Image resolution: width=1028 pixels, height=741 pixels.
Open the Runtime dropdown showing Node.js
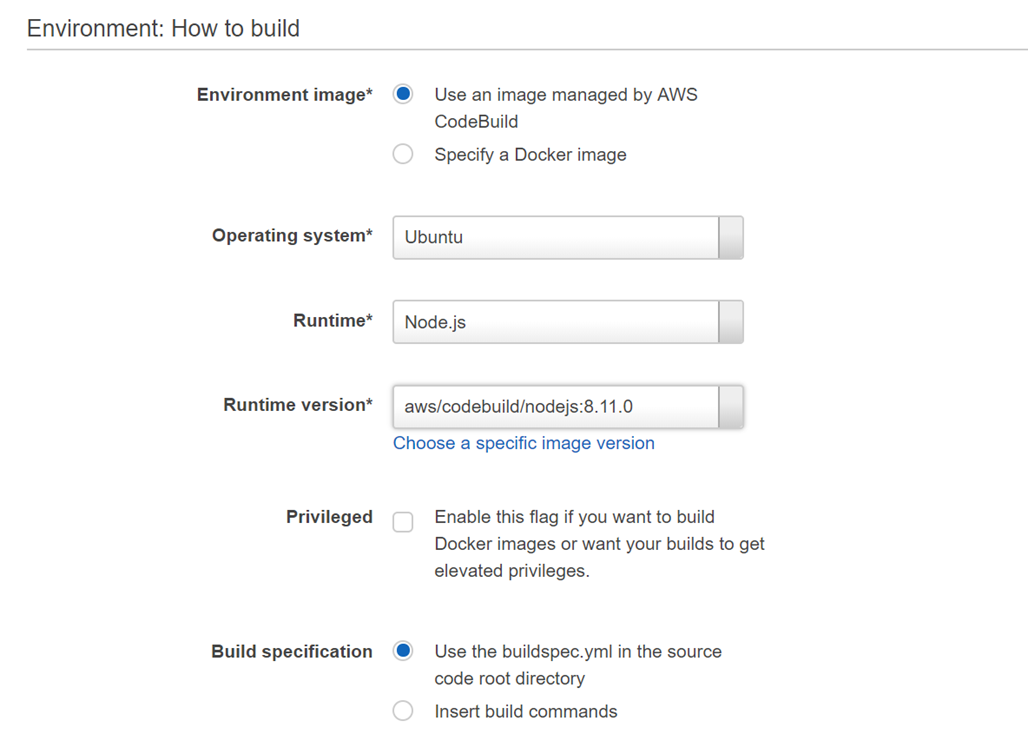(x=555, y=322)
